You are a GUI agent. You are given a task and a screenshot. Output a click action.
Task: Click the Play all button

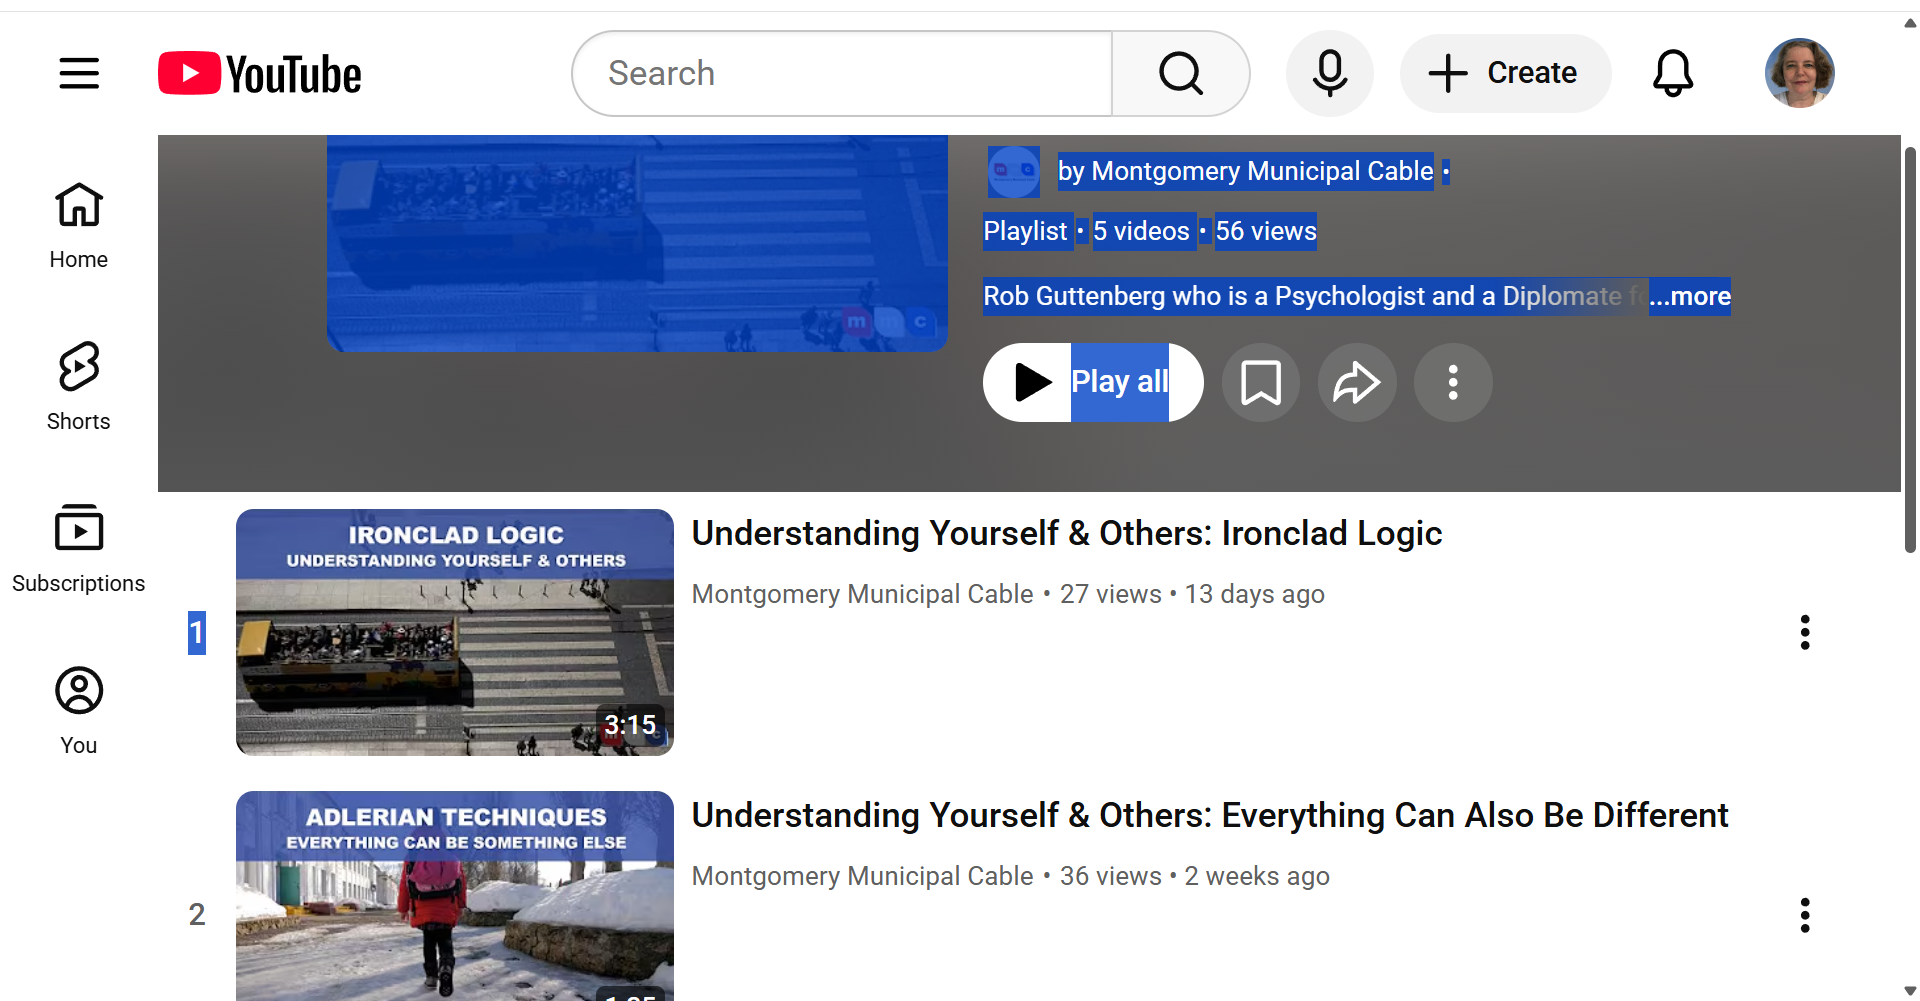pos(1093,383)
